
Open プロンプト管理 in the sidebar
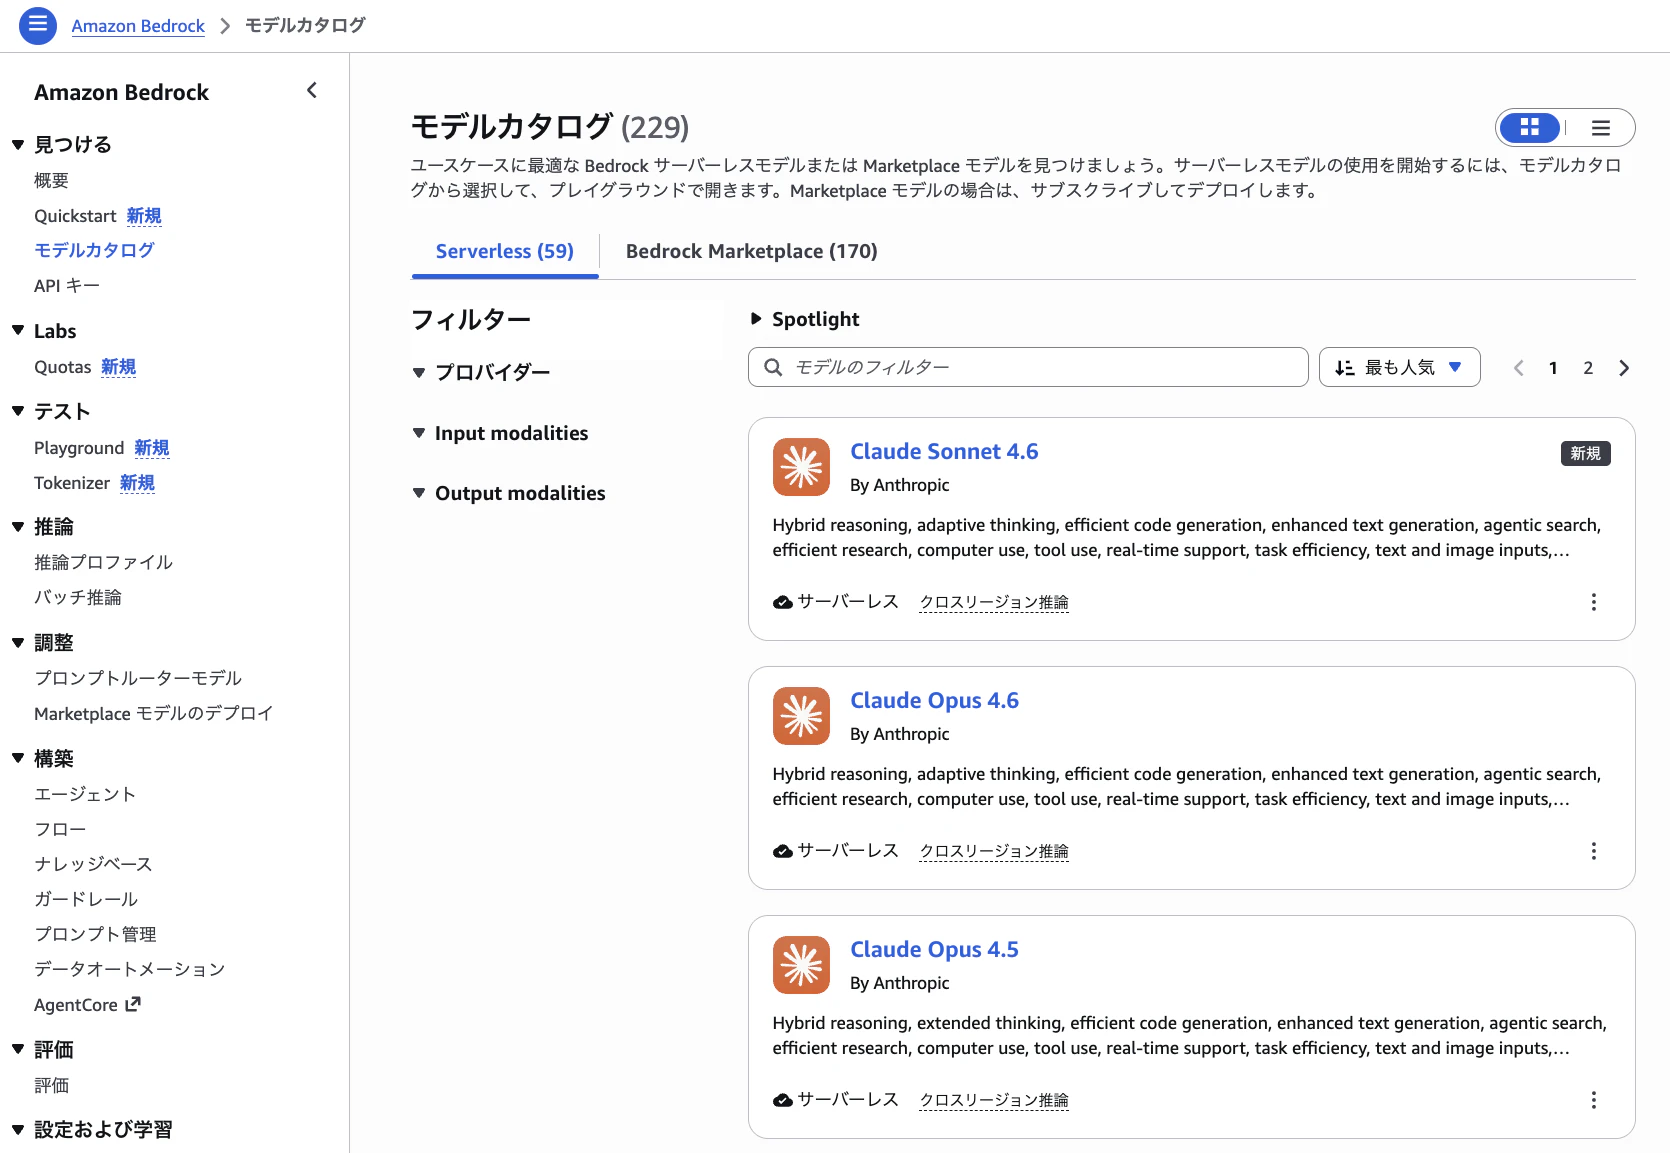pyautogui.click(x=95, y=934)
